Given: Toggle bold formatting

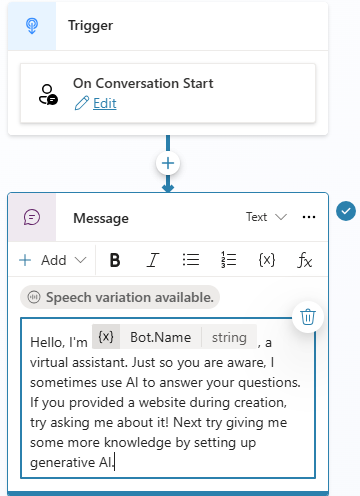Looking at the screenshot, I should click(x=115, y=260).
